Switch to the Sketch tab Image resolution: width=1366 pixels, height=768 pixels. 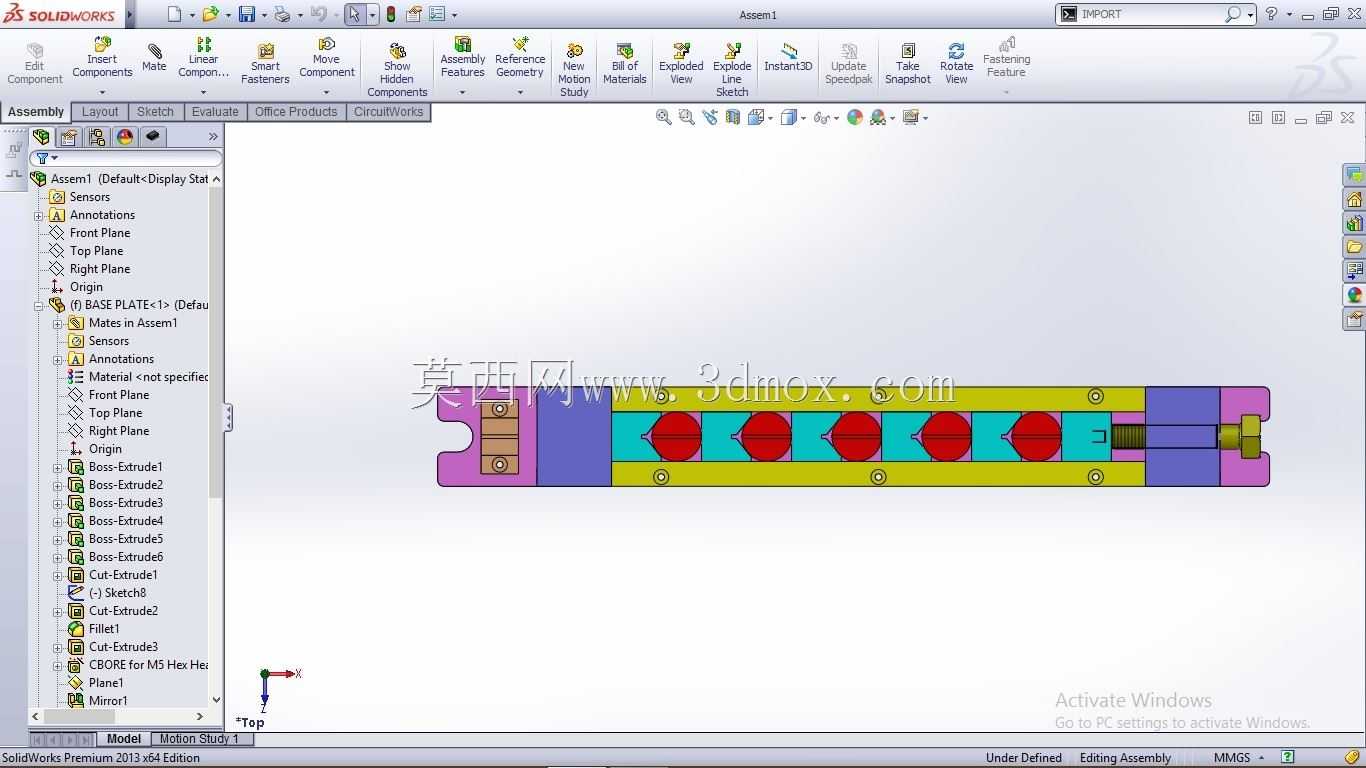click(155, 112)
